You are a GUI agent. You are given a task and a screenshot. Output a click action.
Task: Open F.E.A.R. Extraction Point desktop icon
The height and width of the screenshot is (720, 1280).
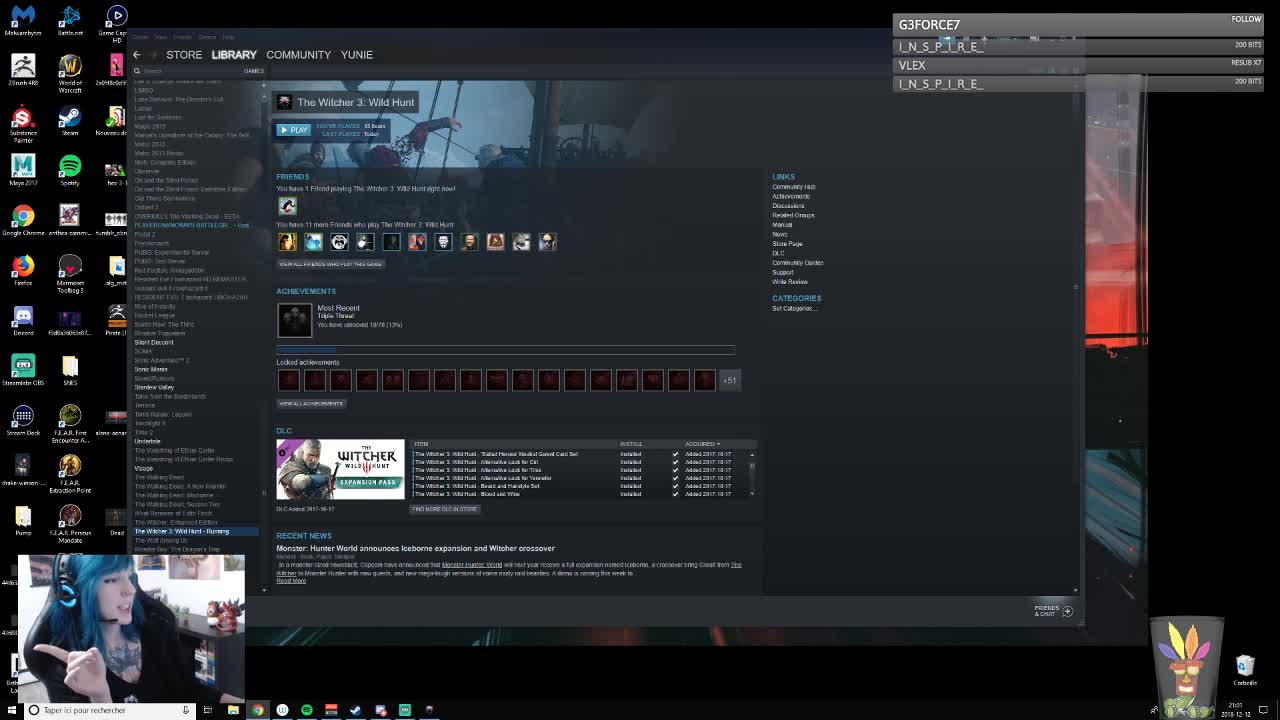(70, 474)
